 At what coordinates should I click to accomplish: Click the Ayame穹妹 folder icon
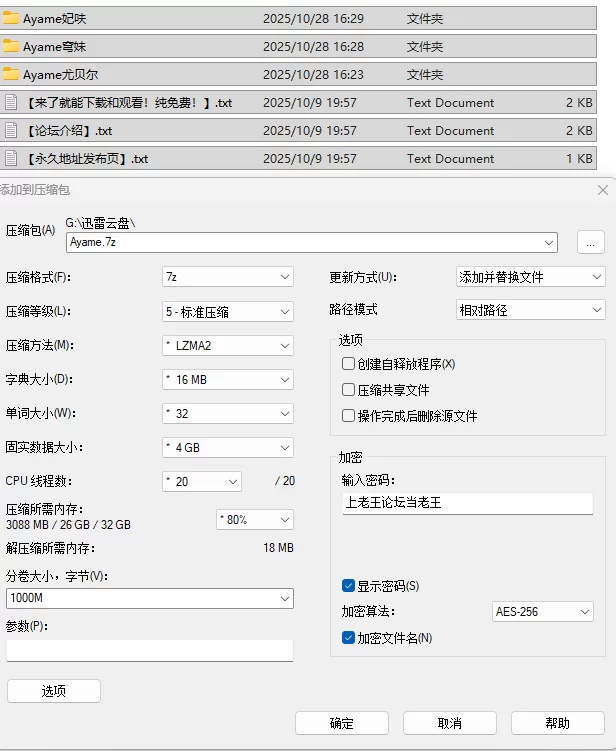[x=11, y=46]
